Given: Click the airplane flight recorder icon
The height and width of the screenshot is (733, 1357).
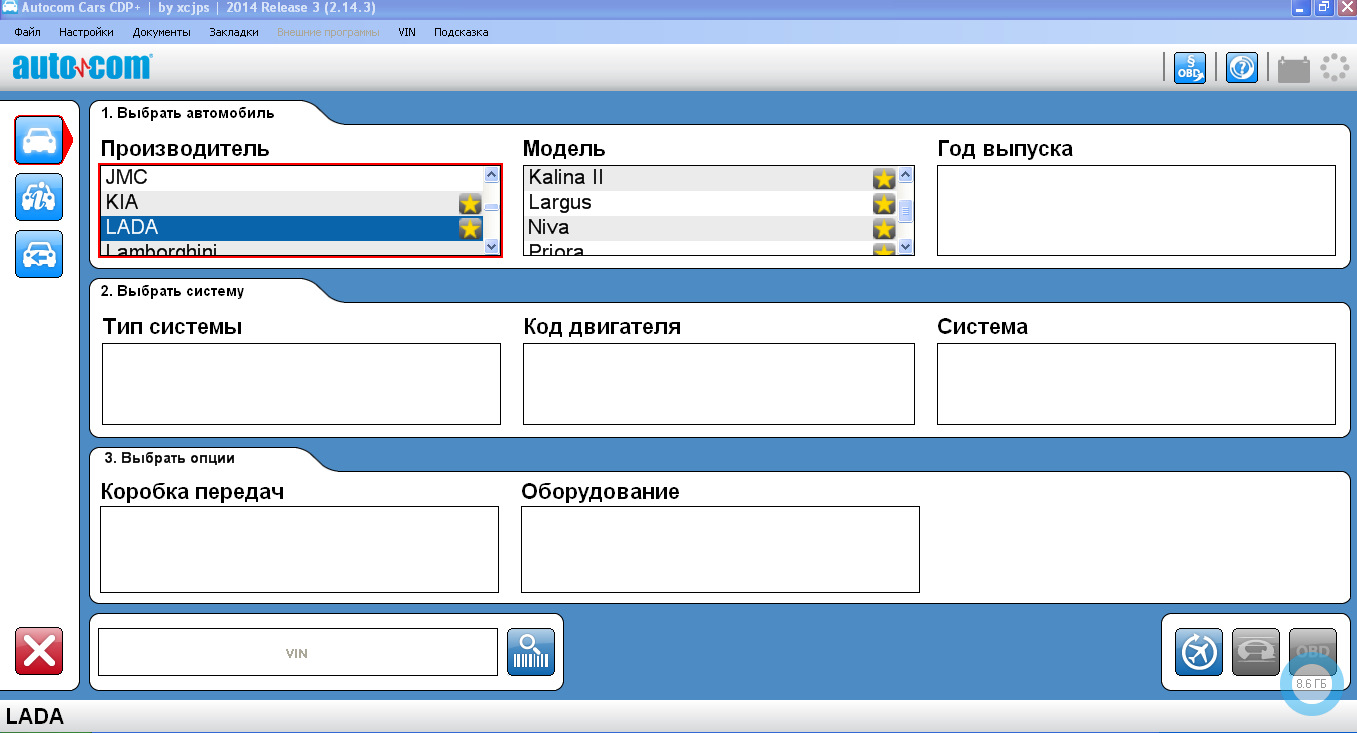Looking at the screenshot, I should (x=1199, y=652).
